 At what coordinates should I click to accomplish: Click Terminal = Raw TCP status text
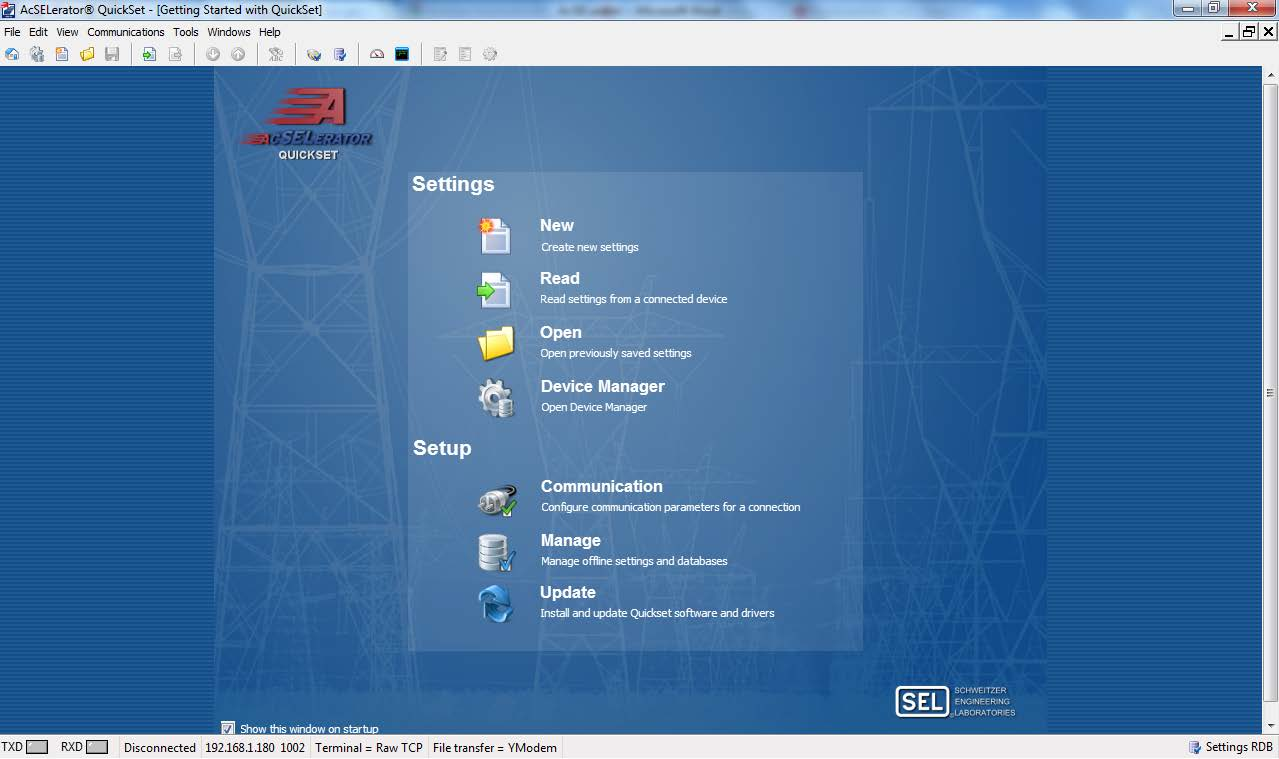click(x=369, y=747)
